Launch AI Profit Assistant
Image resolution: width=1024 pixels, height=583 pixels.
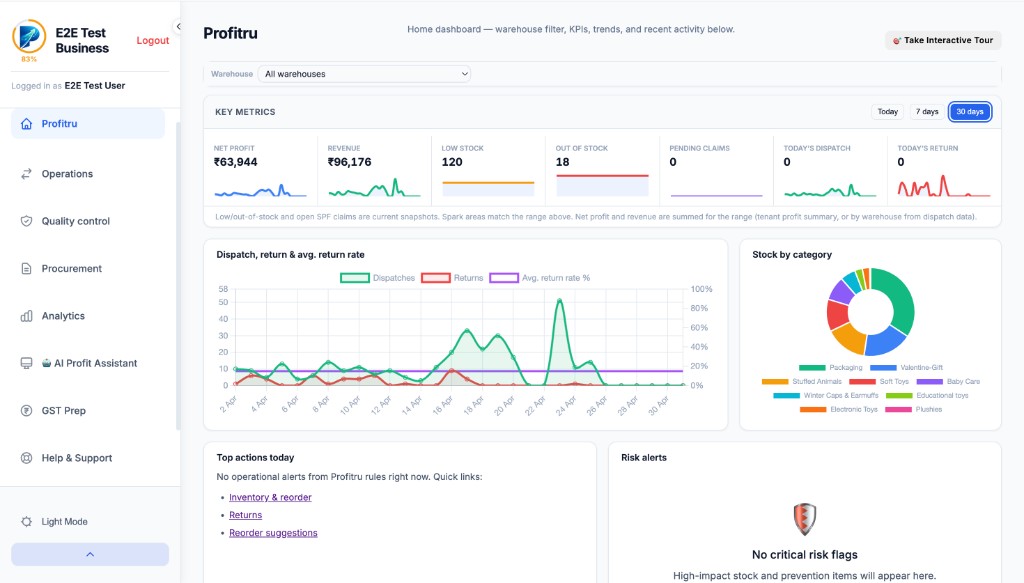click(x=88, y=363)
